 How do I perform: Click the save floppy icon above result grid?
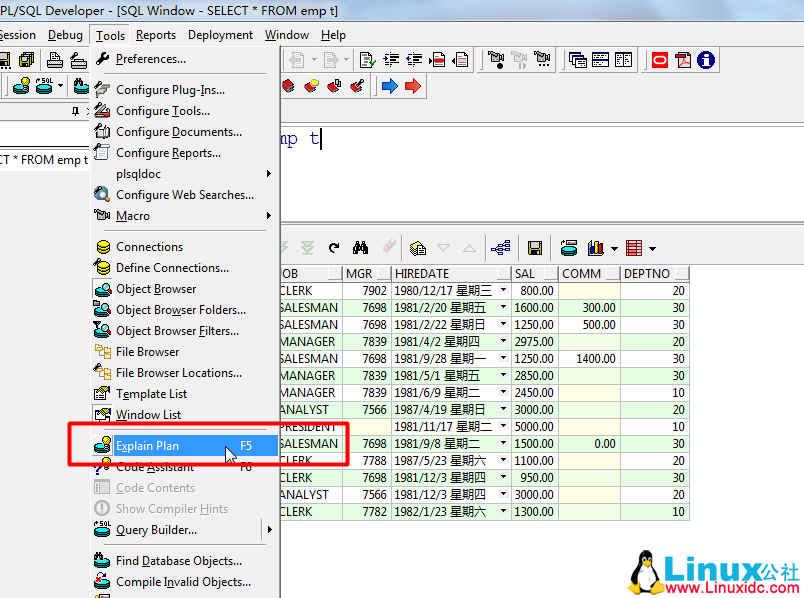click(x=535, y=248)
